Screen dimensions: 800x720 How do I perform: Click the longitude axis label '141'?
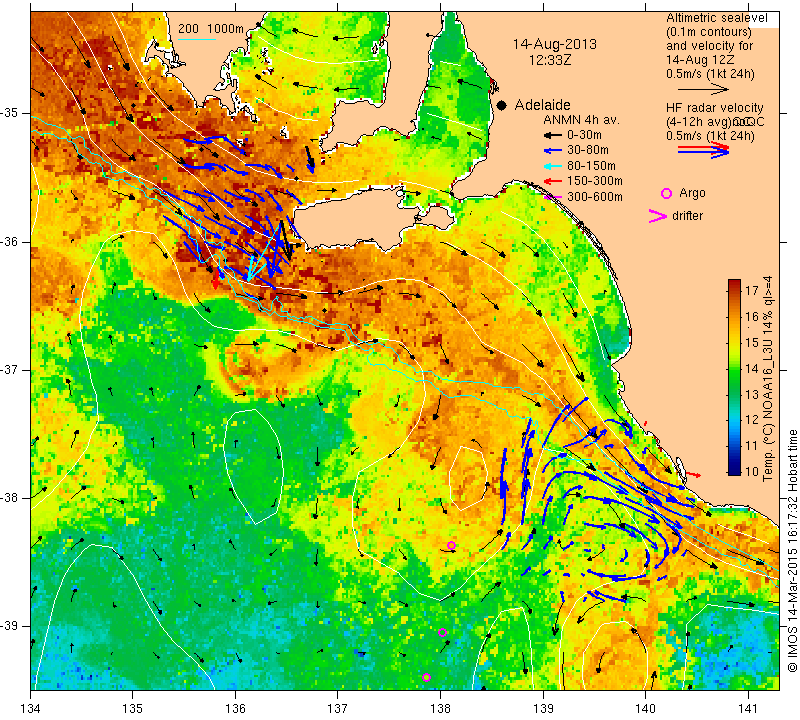tap(748, 709)
